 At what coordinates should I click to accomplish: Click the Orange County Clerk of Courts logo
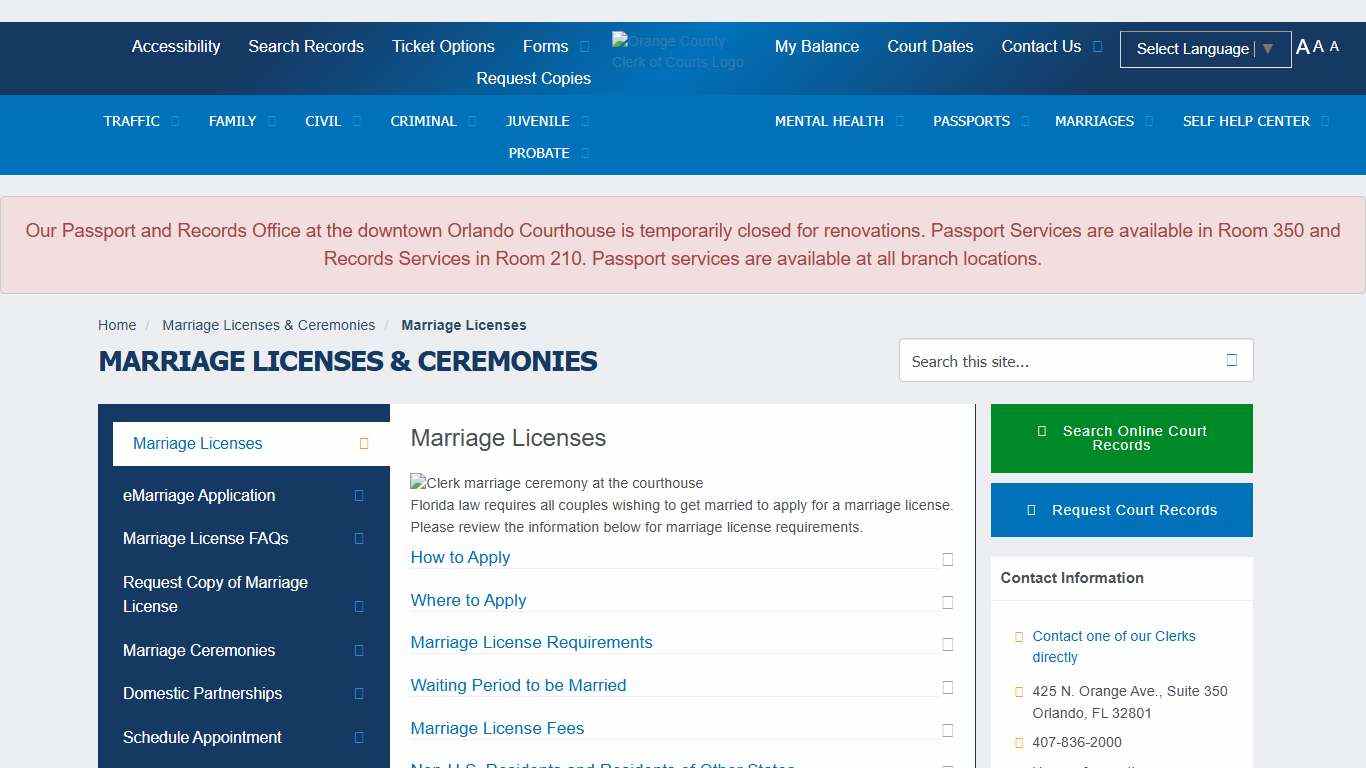point(678,51)
